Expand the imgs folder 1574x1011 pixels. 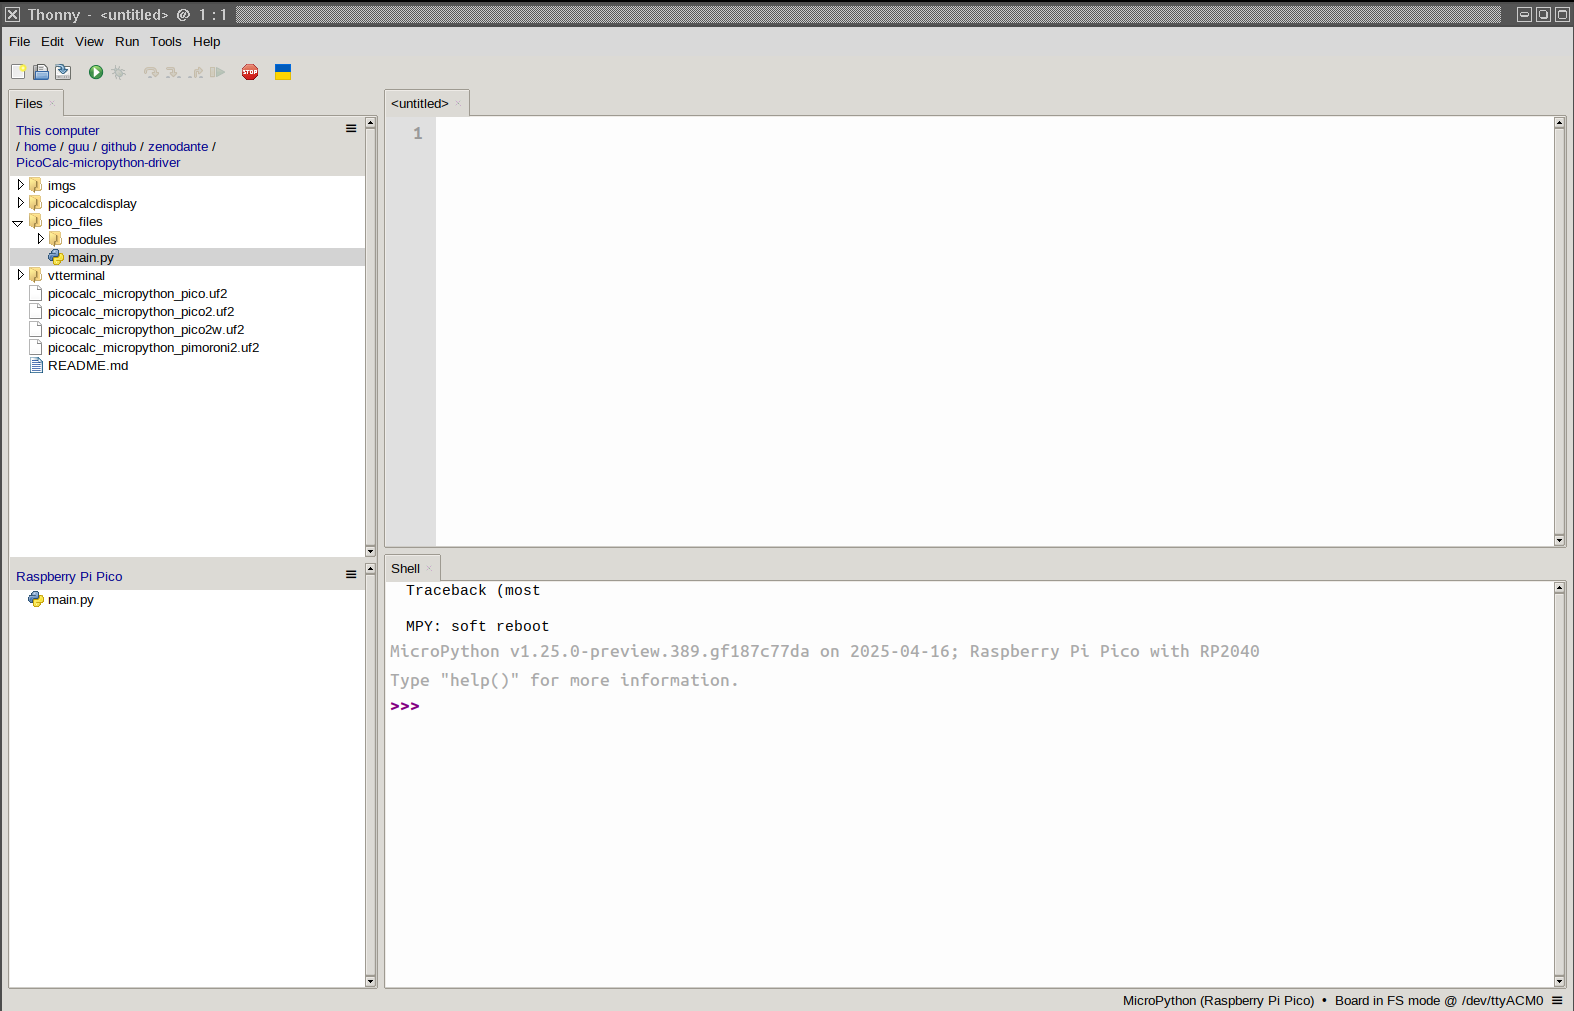20,185
